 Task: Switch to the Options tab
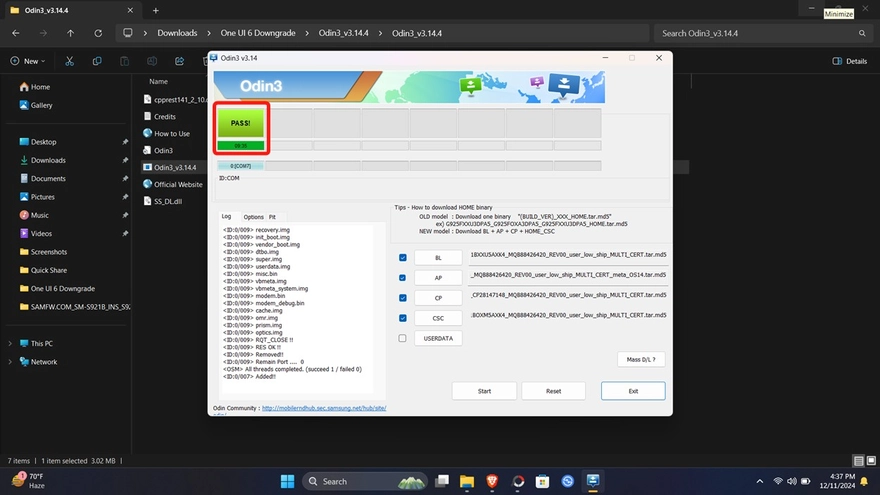(253, 217)
